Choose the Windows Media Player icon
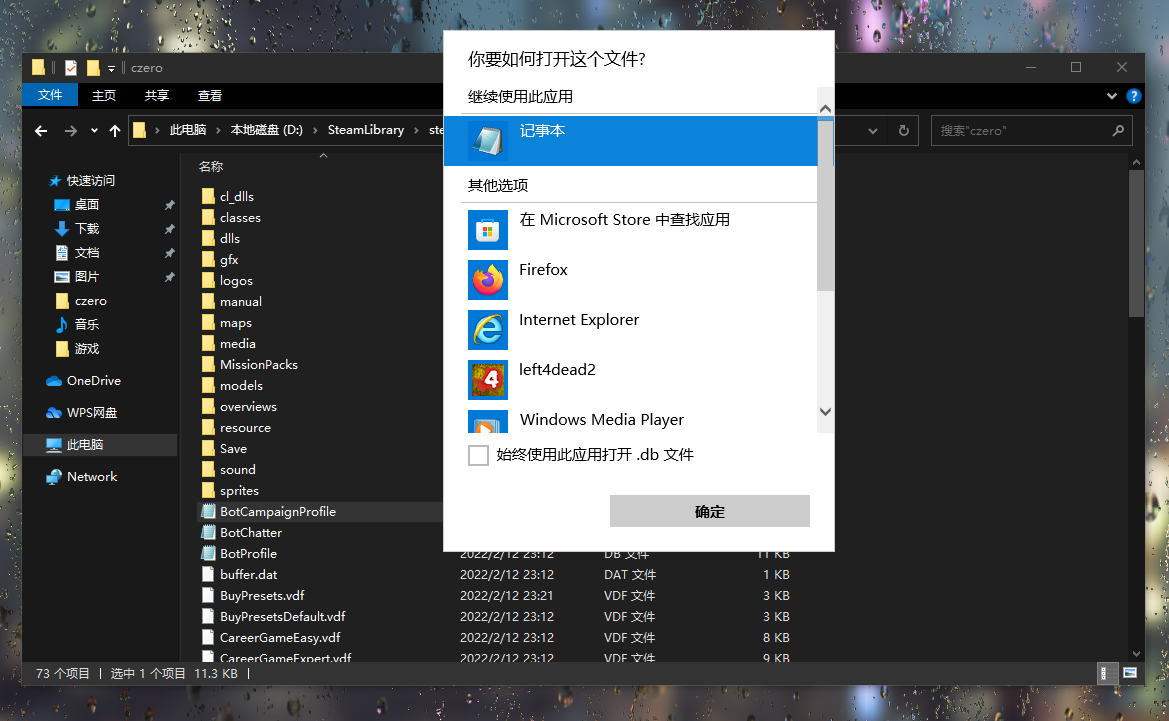 488,422
